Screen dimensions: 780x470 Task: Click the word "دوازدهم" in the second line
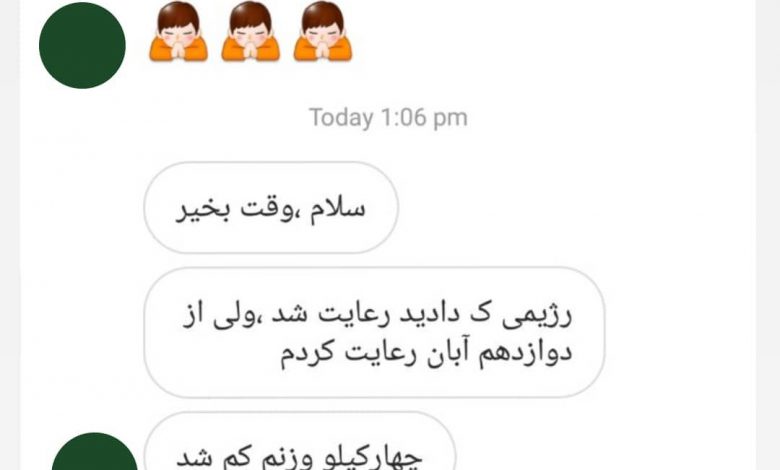point(525,353)
